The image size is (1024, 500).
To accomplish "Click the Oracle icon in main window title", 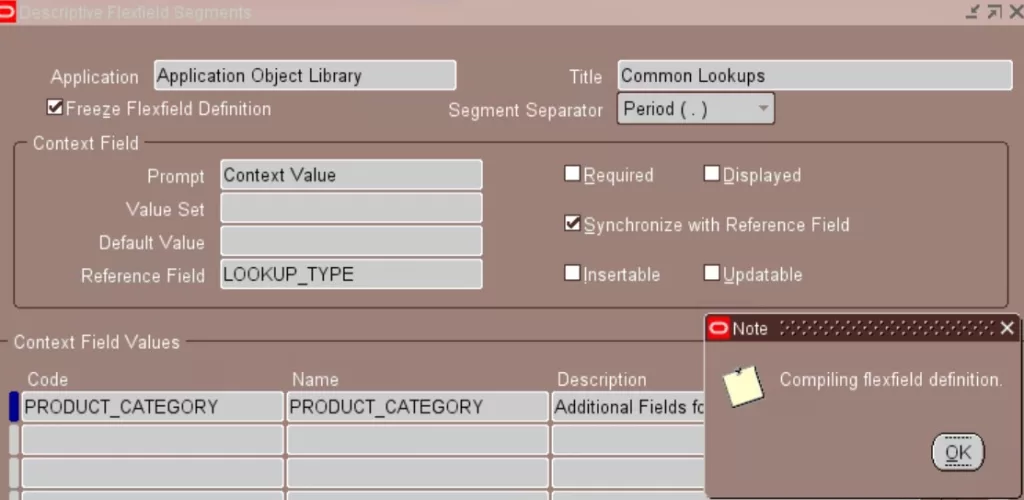I will pyautogui.click(x=9, y=12).
